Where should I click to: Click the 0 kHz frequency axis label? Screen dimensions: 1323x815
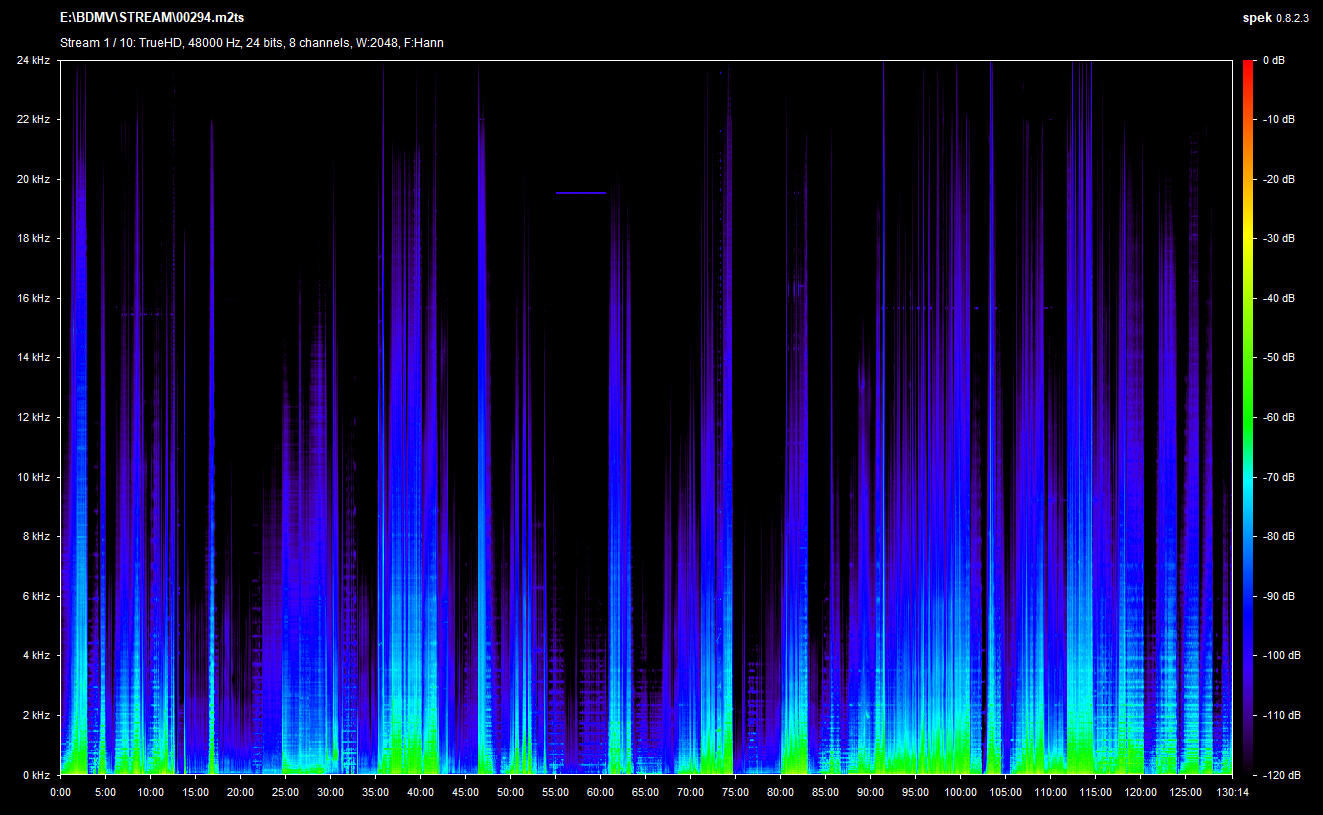35,775
